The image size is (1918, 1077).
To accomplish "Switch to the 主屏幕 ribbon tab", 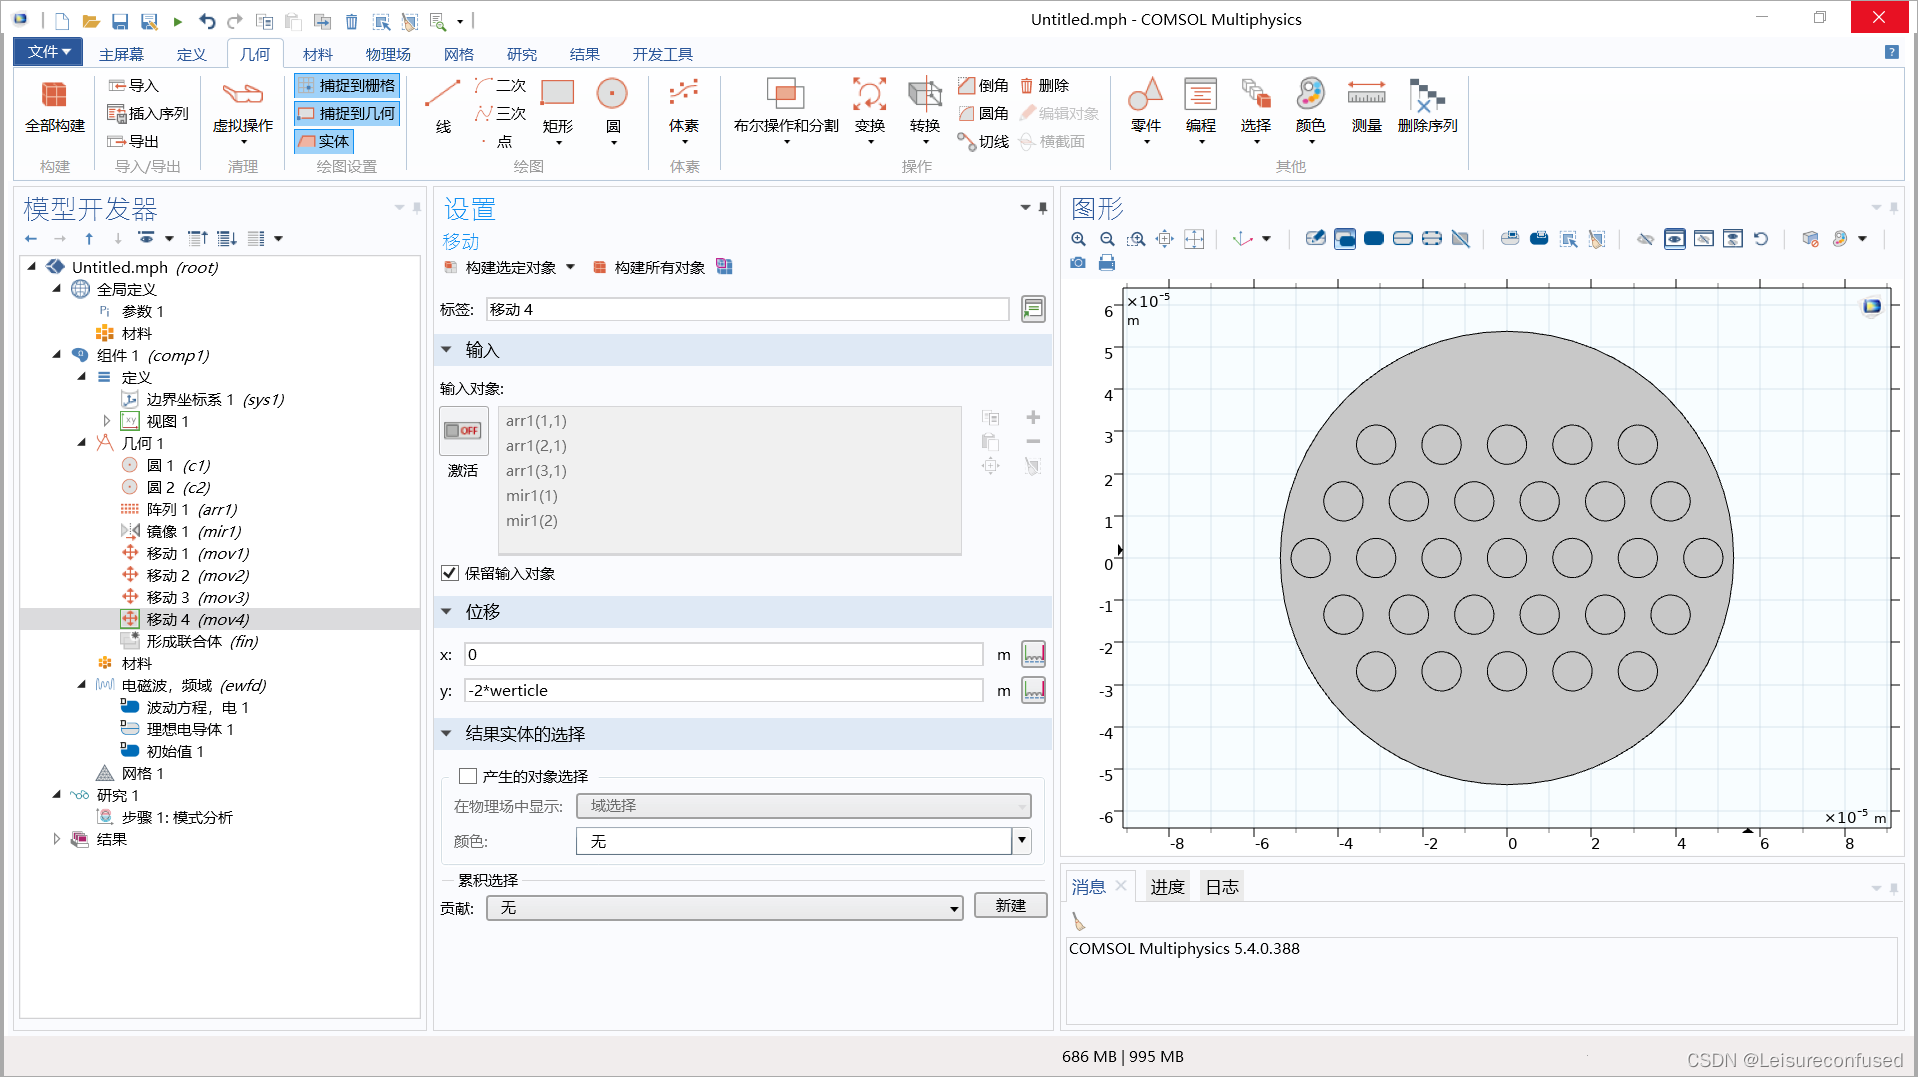I will pyautogui.click(x=121, y=54).
